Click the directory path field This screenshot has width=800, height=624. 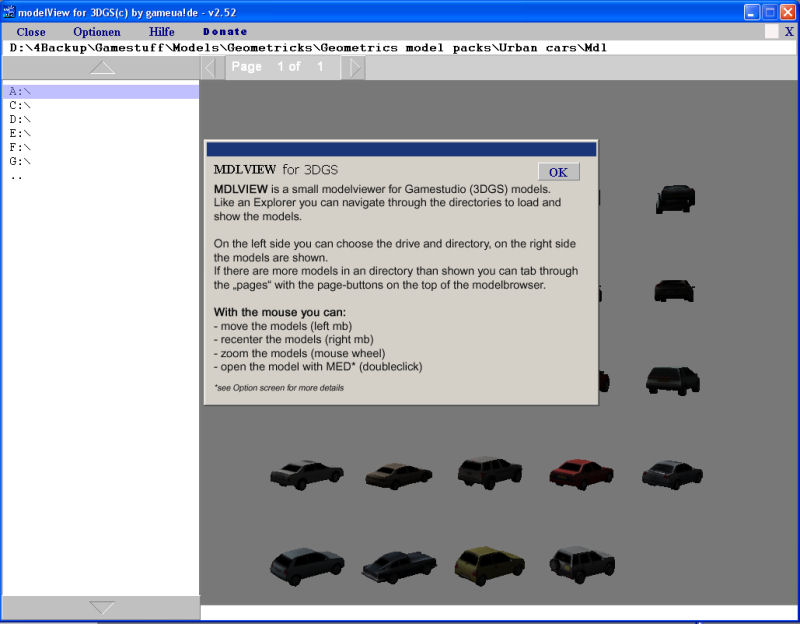point(399,48)
